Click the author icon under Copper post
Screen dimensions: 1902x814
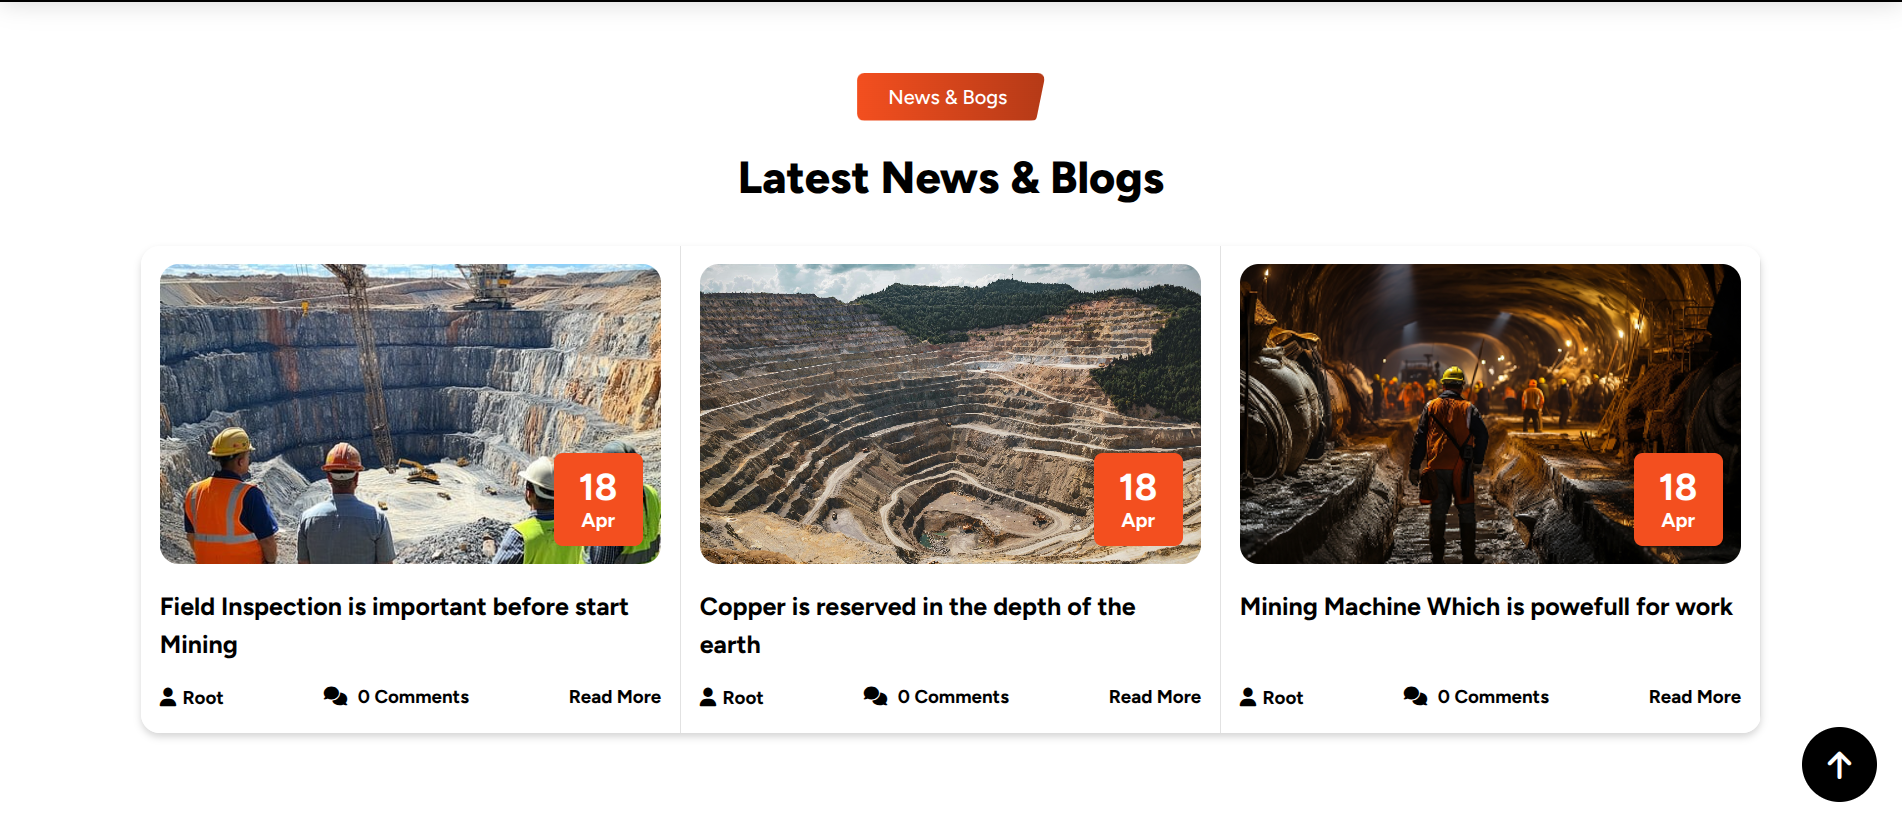(708, 697)
